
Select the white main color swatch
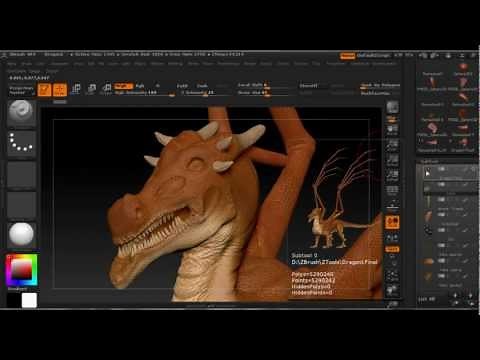tap(29, 300)
